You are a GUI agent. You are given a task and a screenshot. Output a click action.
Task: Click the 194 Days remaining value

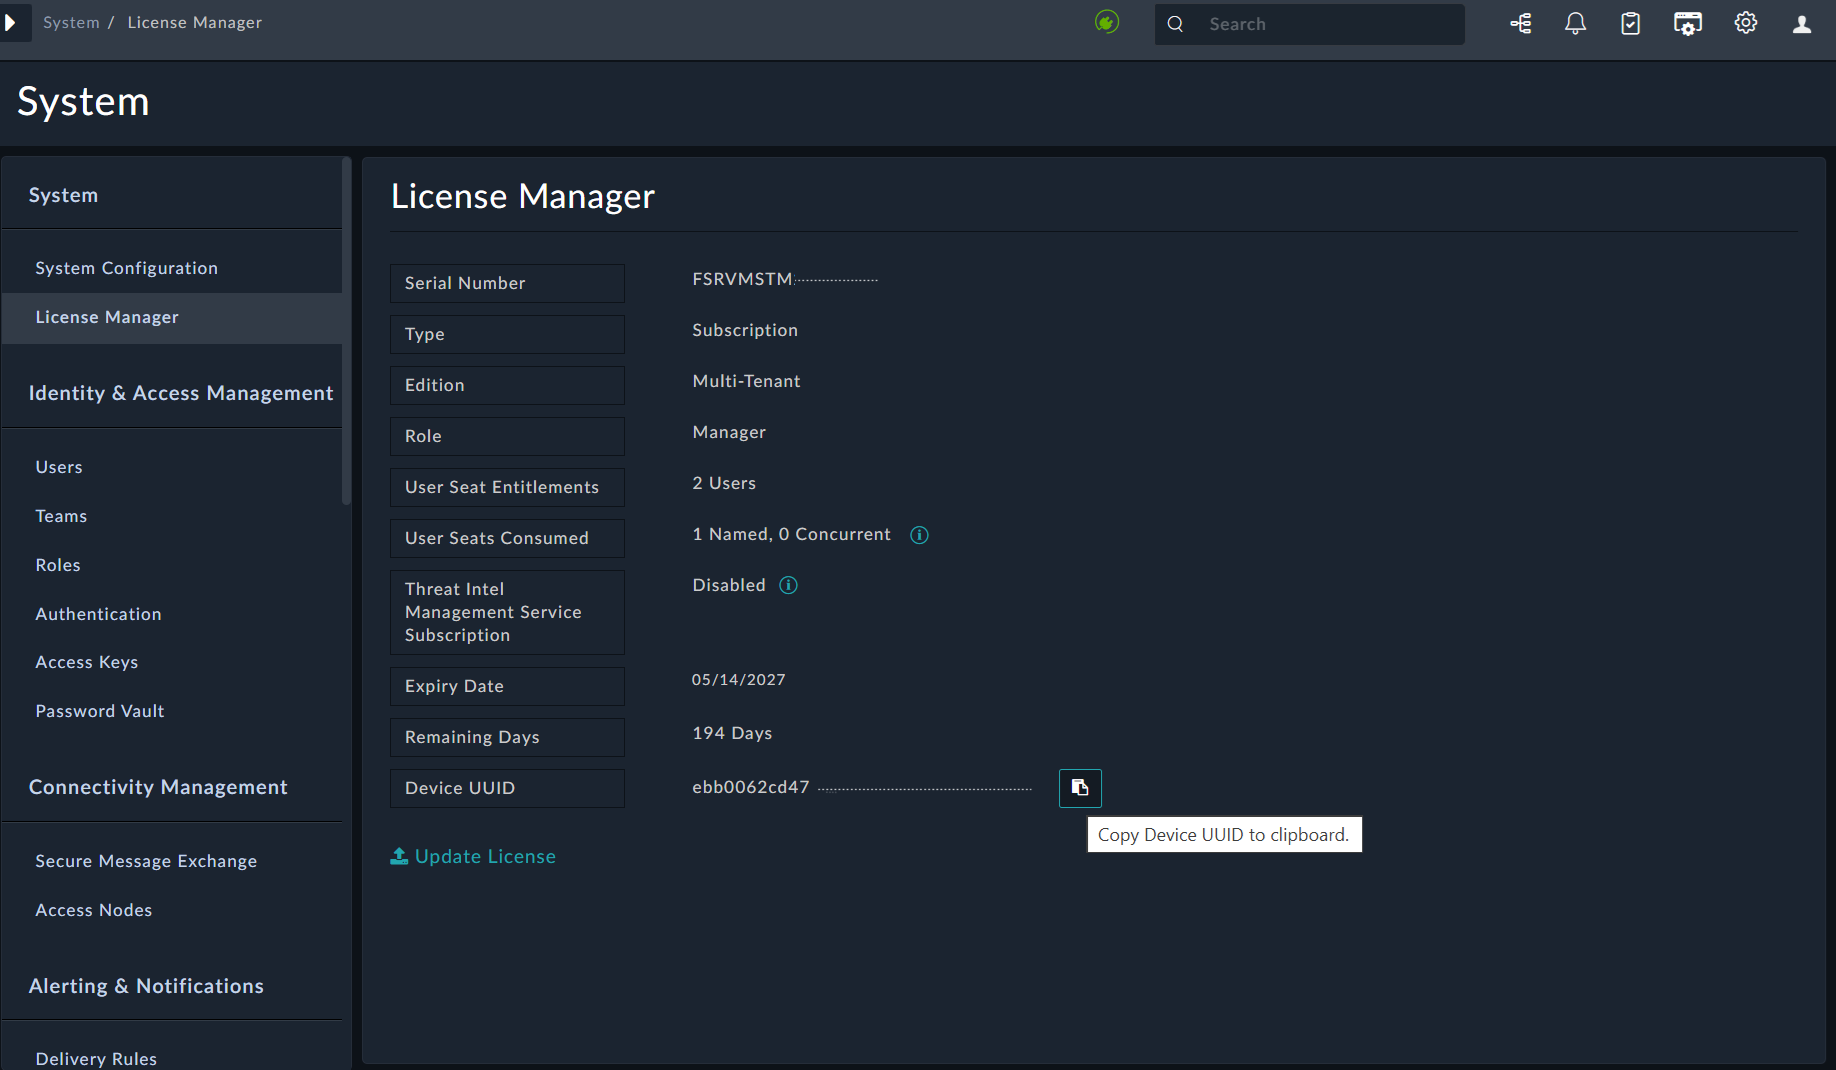click(x=732, y=733)
